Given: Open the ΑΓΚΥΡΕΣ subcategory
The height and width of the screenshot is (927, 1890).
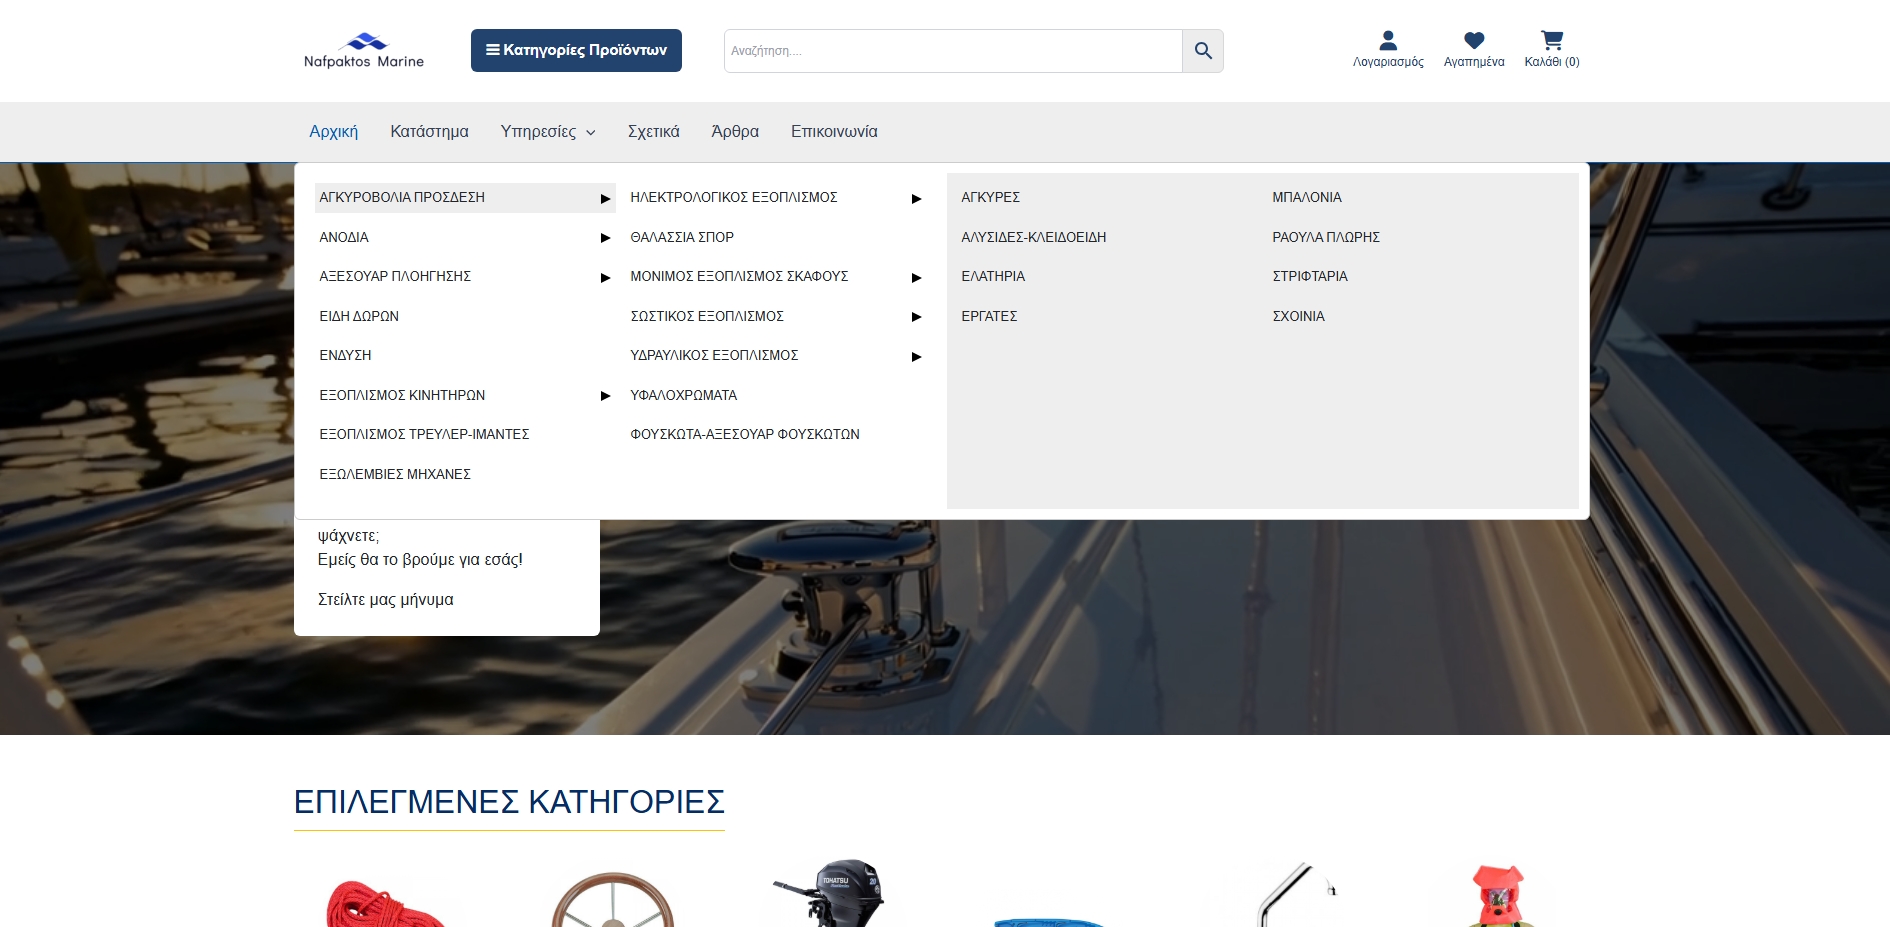Looking at the screenshot, I should tap(991, 198).
